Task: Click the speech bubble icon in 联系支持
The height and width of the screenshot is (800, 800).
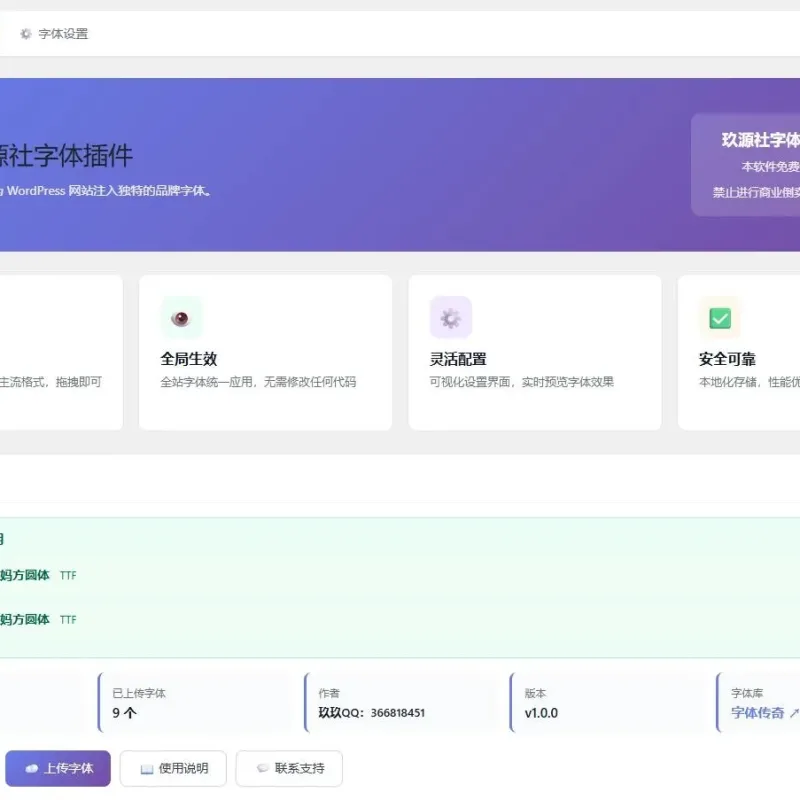Action: click(263, 768)
